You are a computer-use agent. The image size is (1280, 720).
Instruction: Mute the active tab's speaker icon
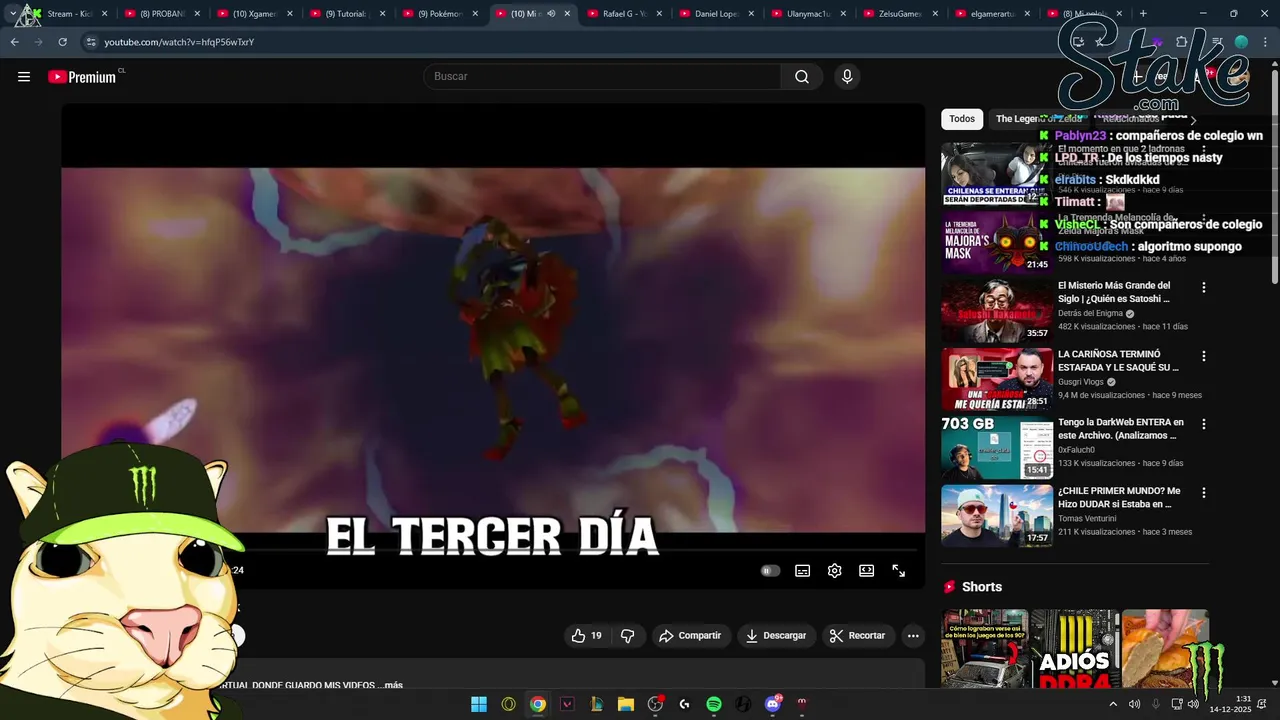[x=551, y=14]
